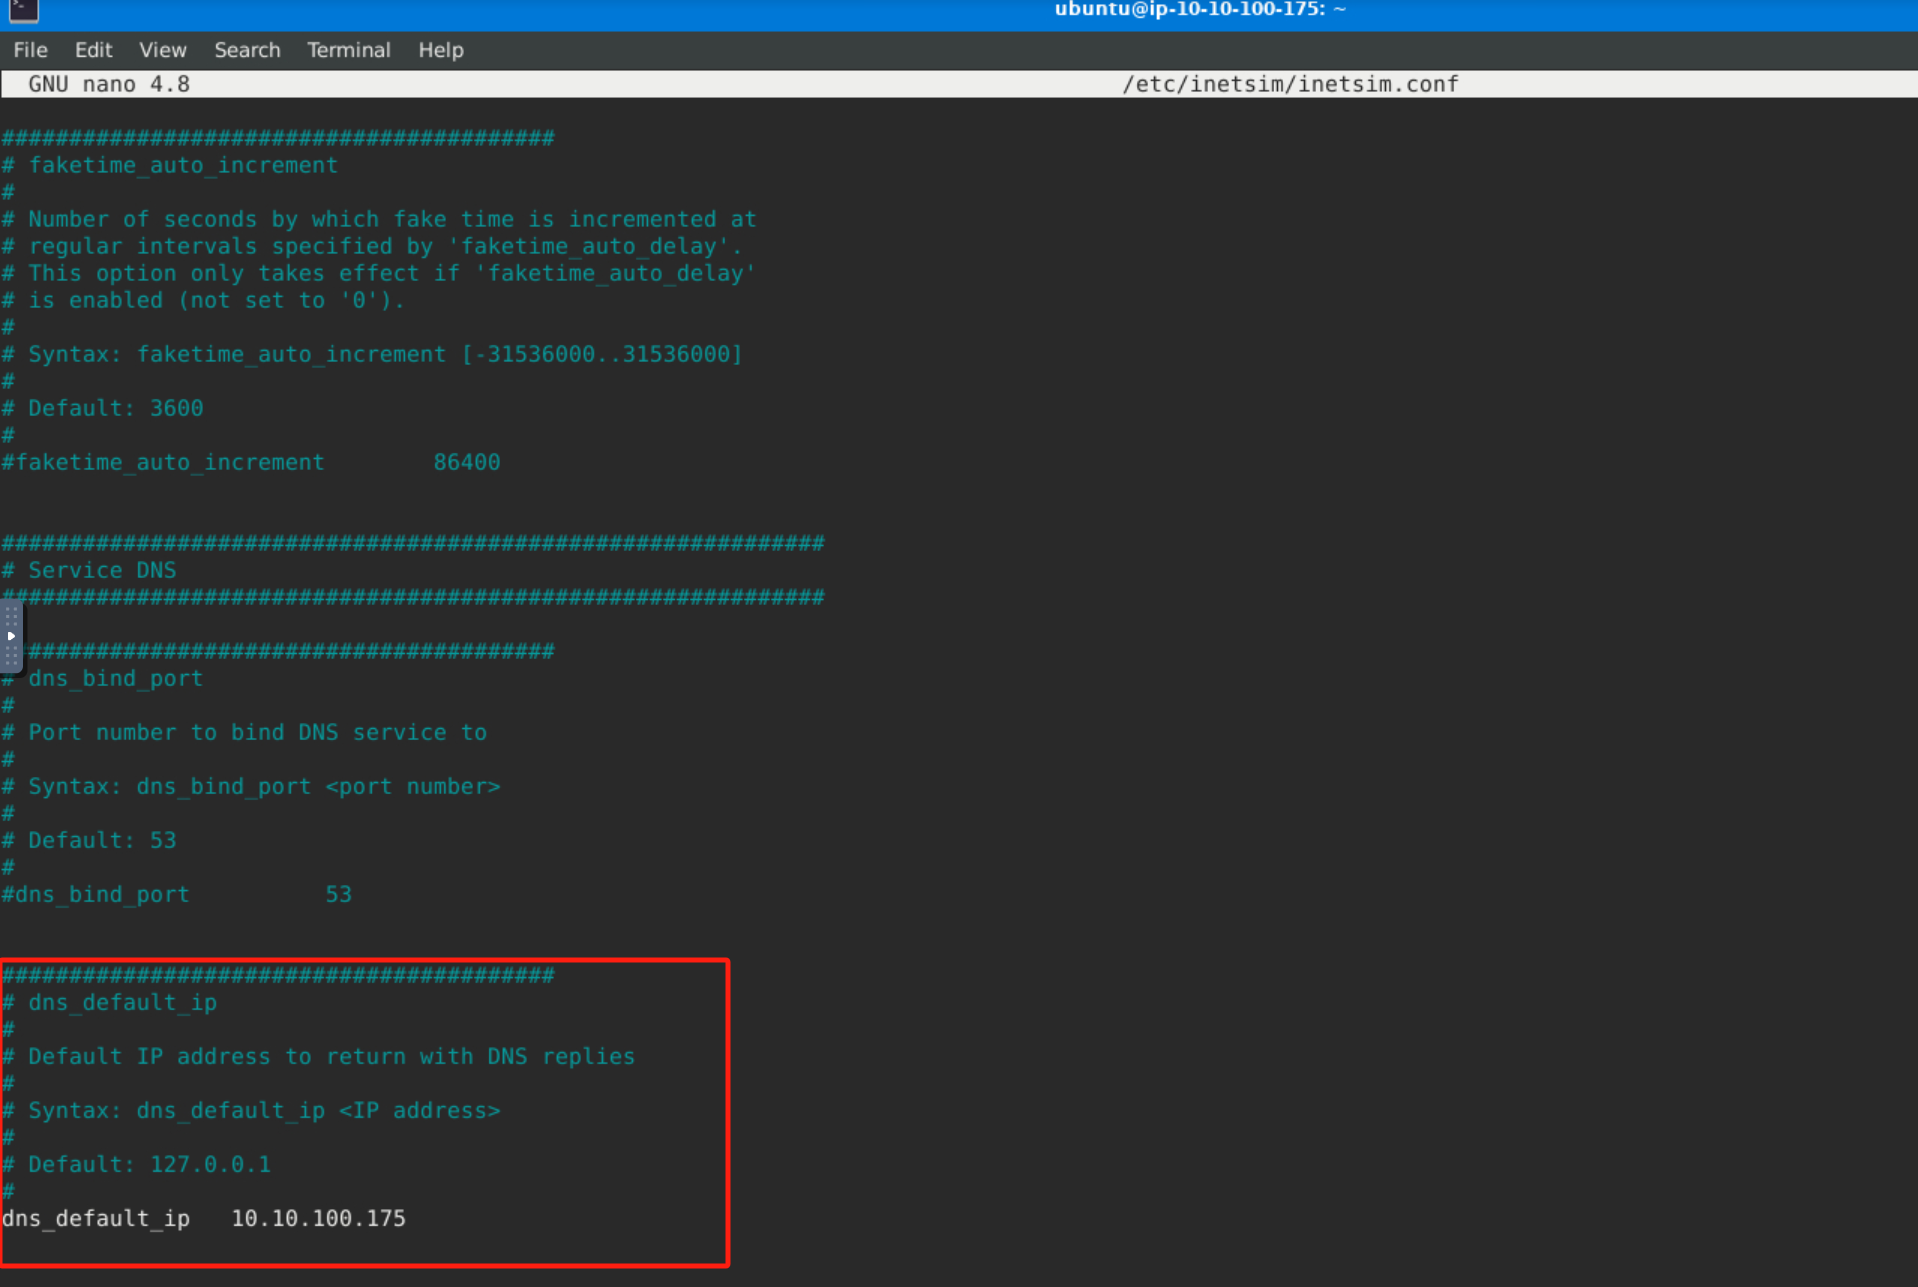Place cursor on 'Number of seconds by which' line
Image resolution: width=1918 pixels, height=1287 pixels.
pos(379,219)
